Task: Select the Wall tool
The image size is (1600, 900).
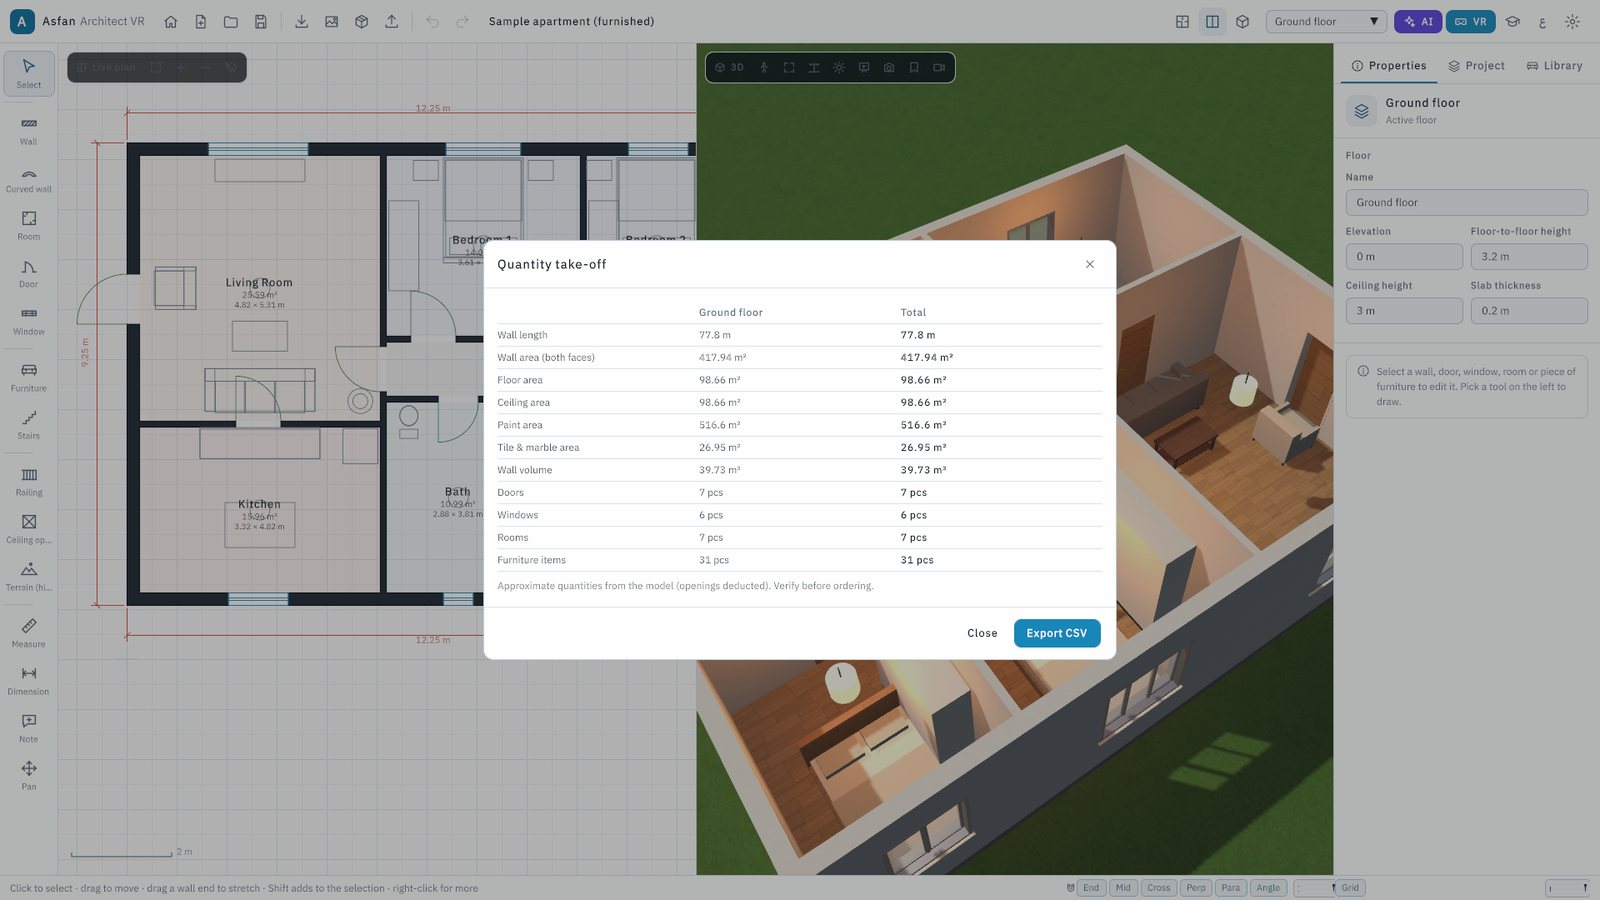Action: (x=29, y=130)
